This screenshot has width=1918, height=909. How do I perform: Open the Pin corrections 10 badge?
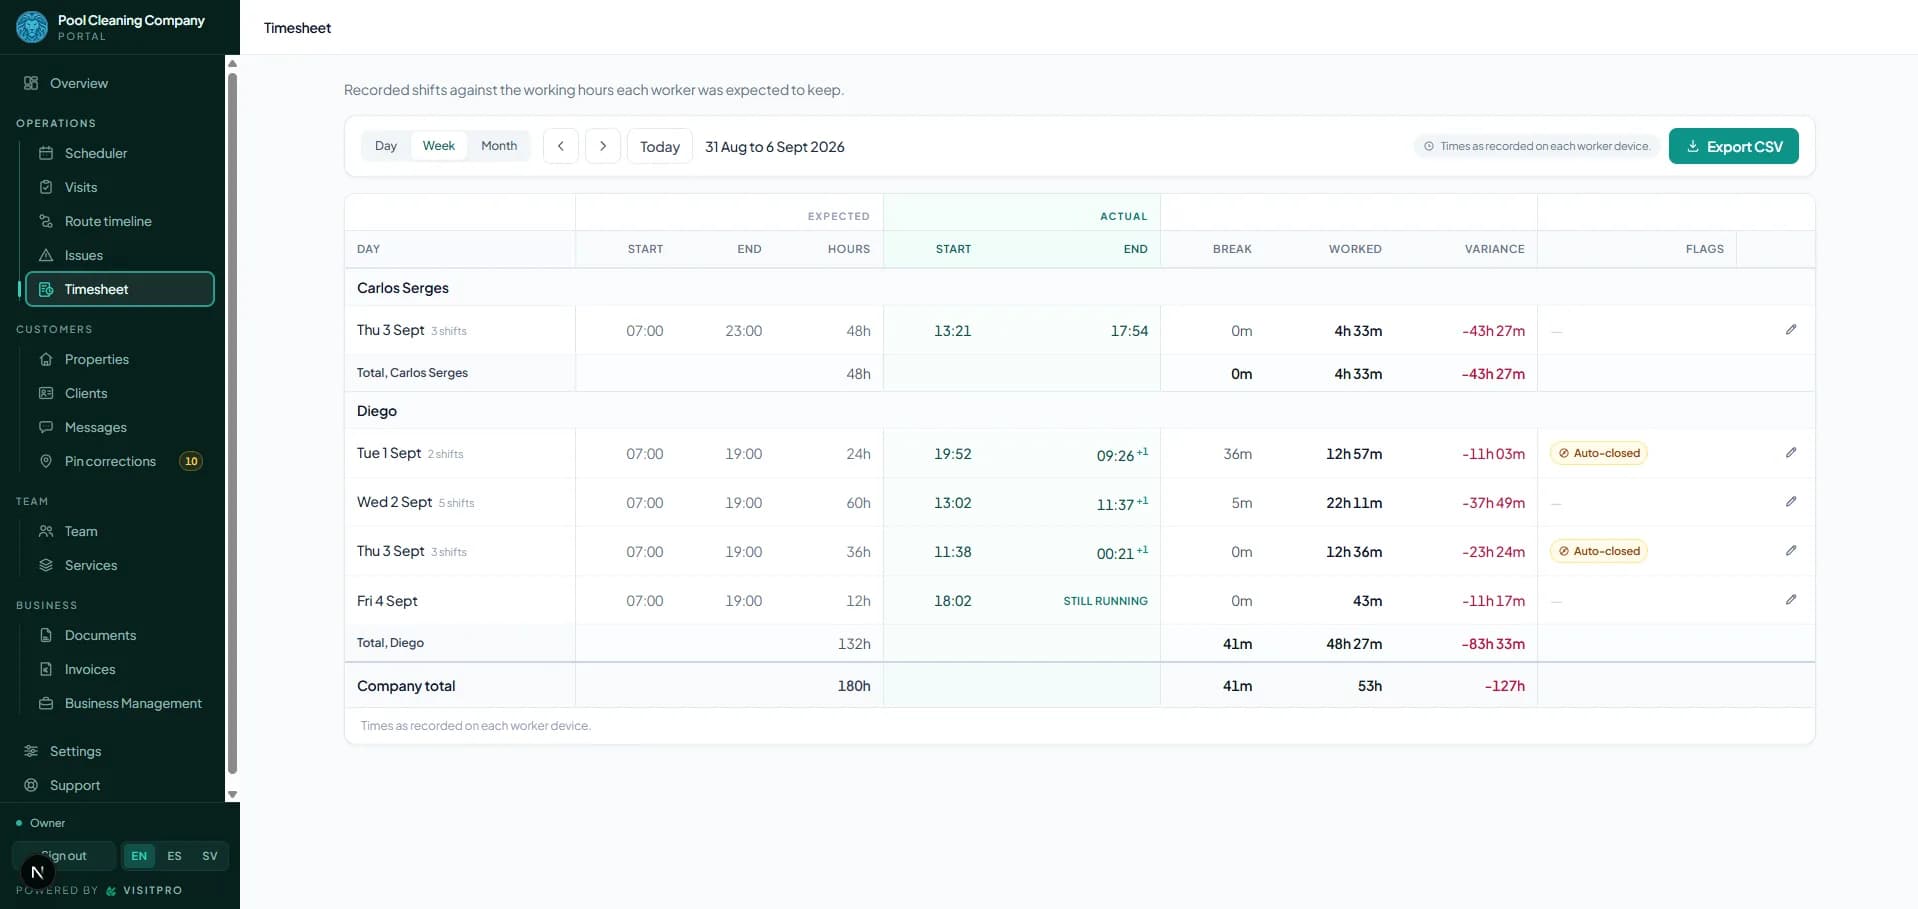pyautogui.click(x=191, y=461)
